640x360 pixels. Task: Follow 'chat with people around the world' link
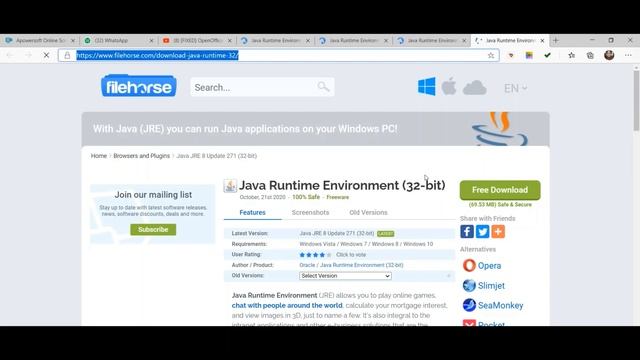coord(287,305)
